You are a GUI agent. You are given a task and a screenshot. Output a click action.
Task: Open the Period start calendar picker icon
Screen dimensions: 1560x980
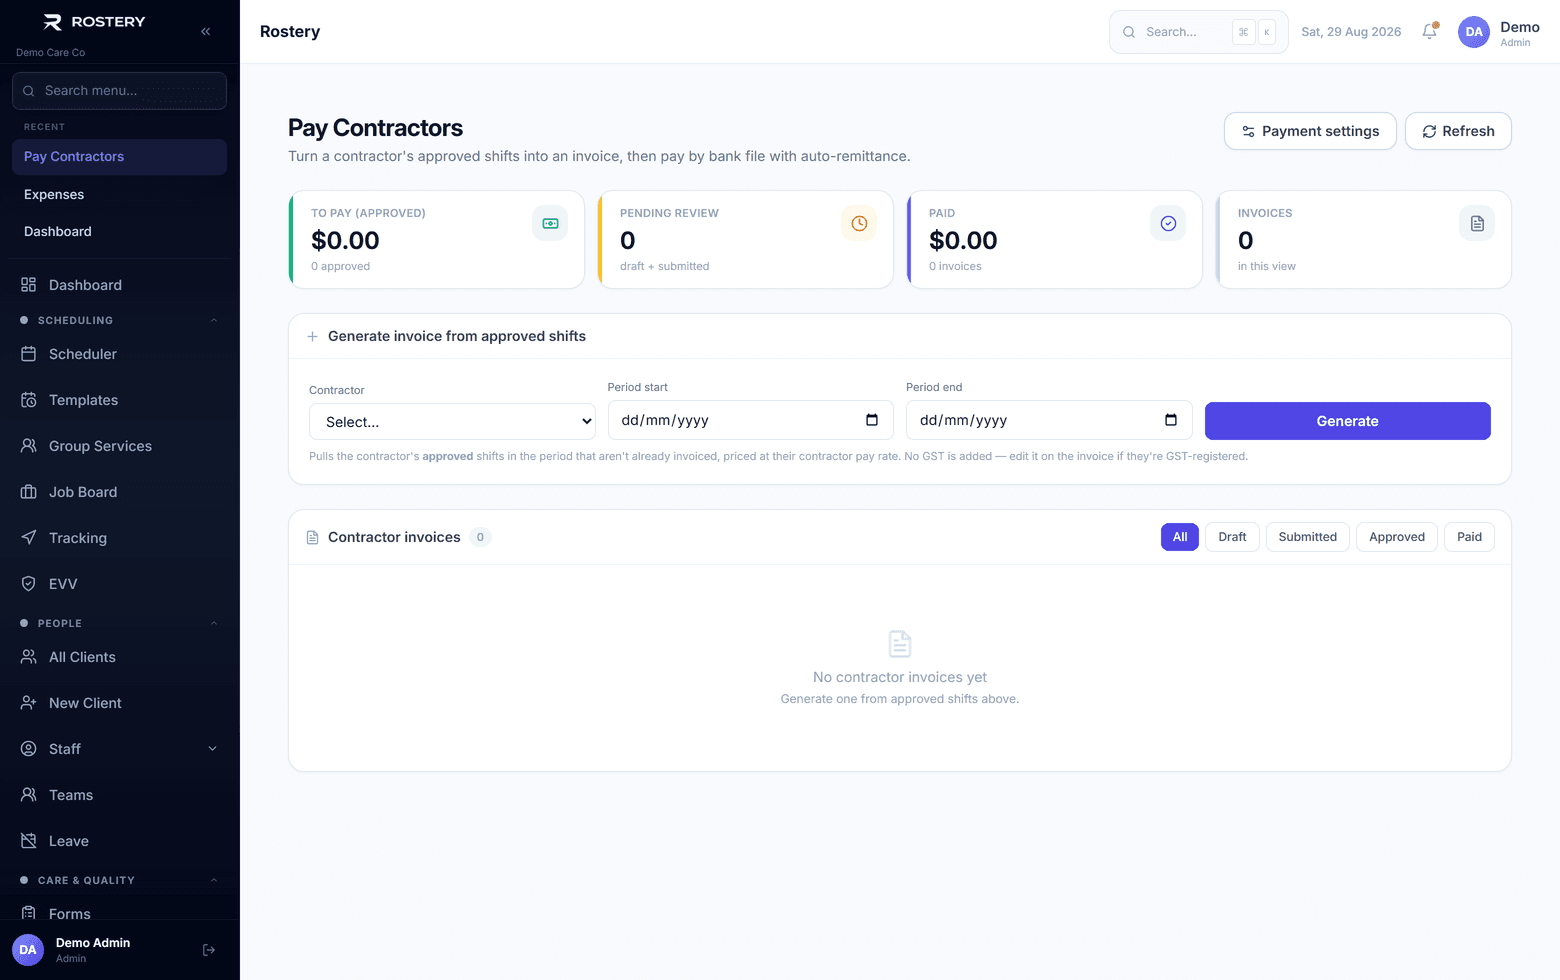coord(872,420)
